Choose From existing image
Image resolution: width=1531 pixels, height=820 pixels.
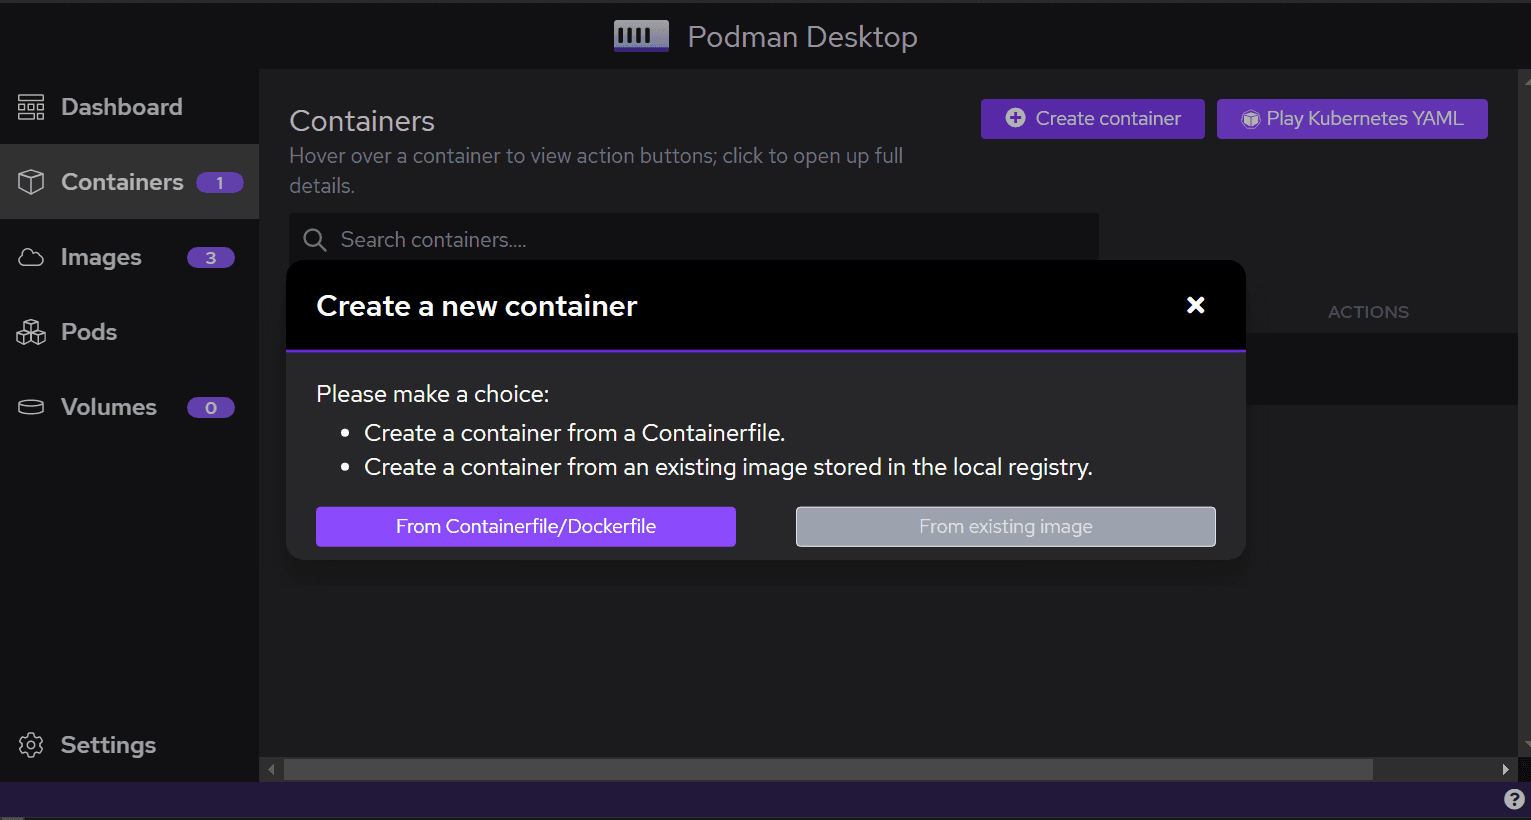click(1006, 527)
